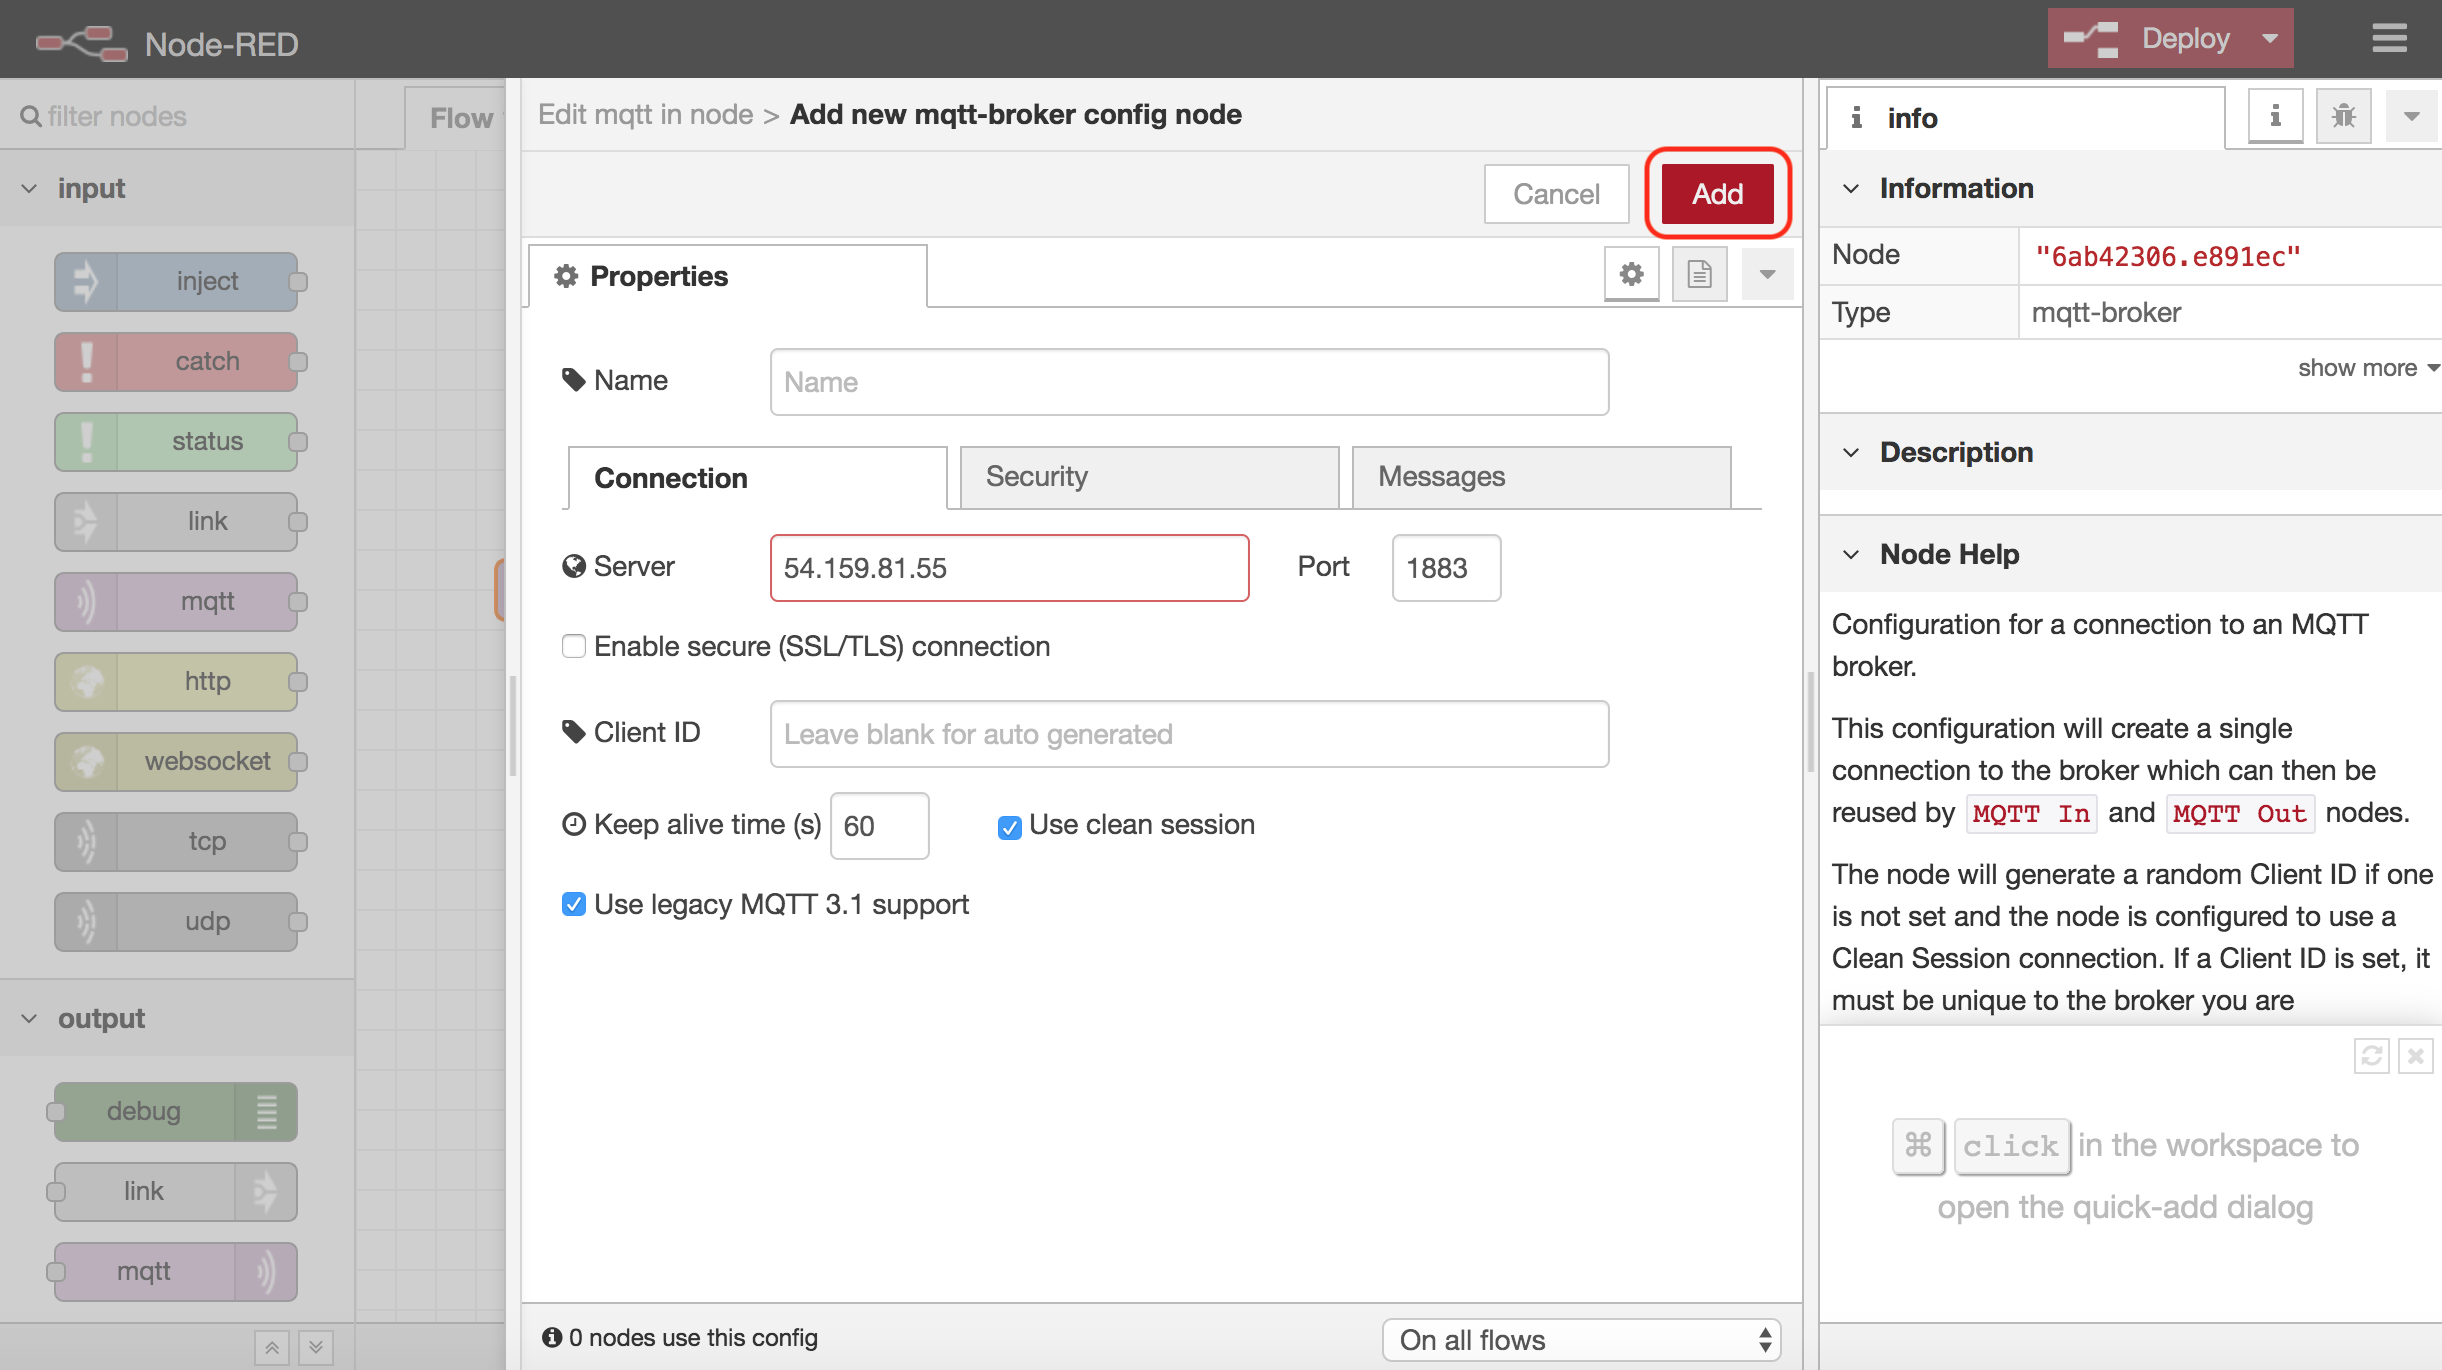Click the Node-RED logo icon
This screenshot has width=2442, height=1370.
(81, 43)
